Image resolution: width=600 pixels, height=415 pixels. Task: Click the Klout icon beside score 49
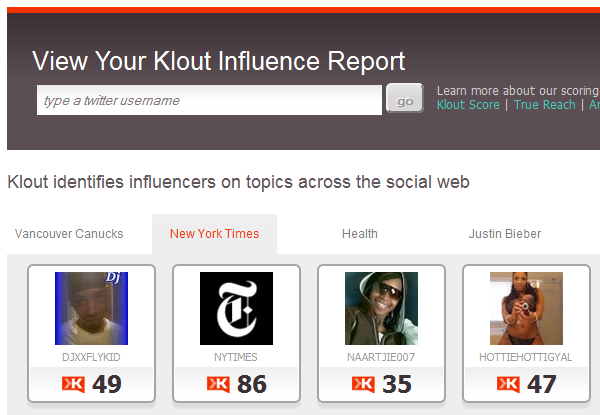72,384
